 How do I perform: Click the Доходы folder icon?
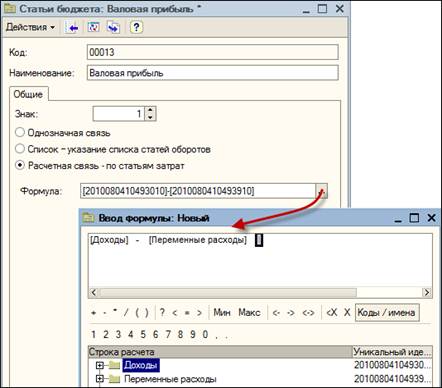(114, 365)
